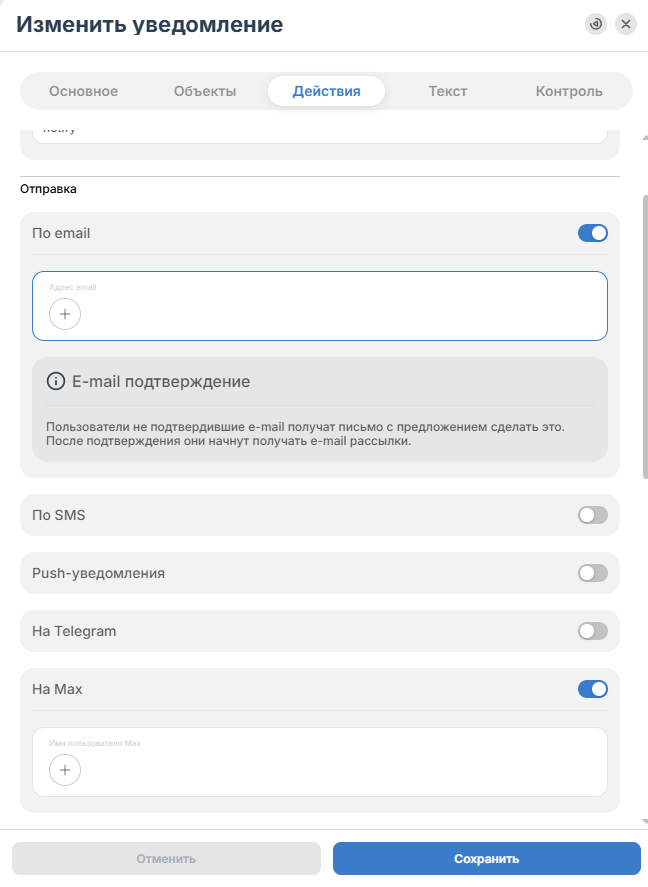Focus the Адрес email input field

coord(320,306)
